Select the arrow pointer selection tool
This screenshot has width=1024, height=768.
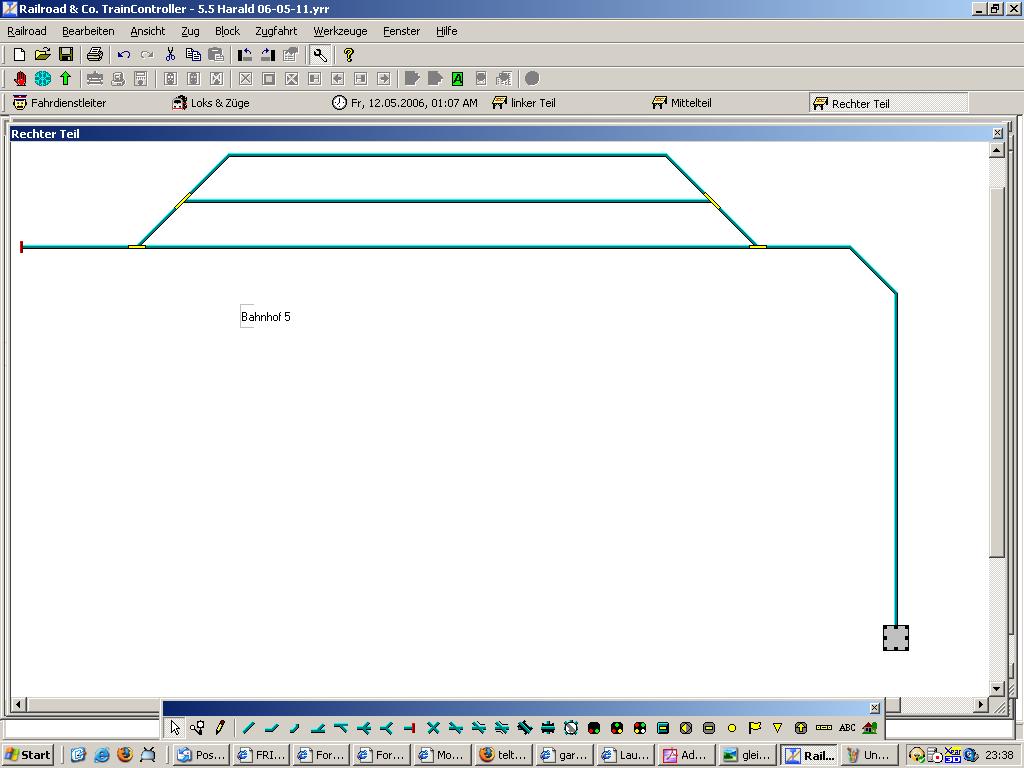click(x=176, y=728)
